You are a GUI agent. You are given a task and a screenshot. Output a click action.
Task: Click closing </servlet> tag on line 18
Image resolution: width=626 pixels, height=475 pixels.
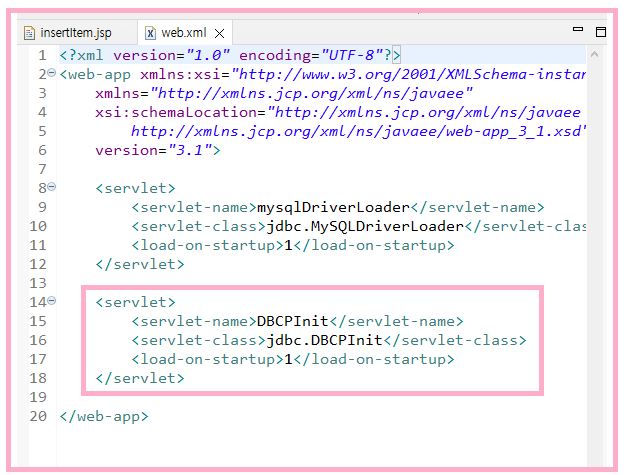pos(140,378)
